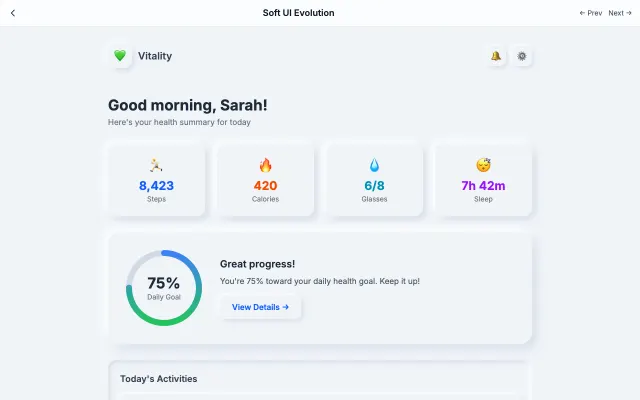Click the Soft UI Evolution title

click(298, 13)
